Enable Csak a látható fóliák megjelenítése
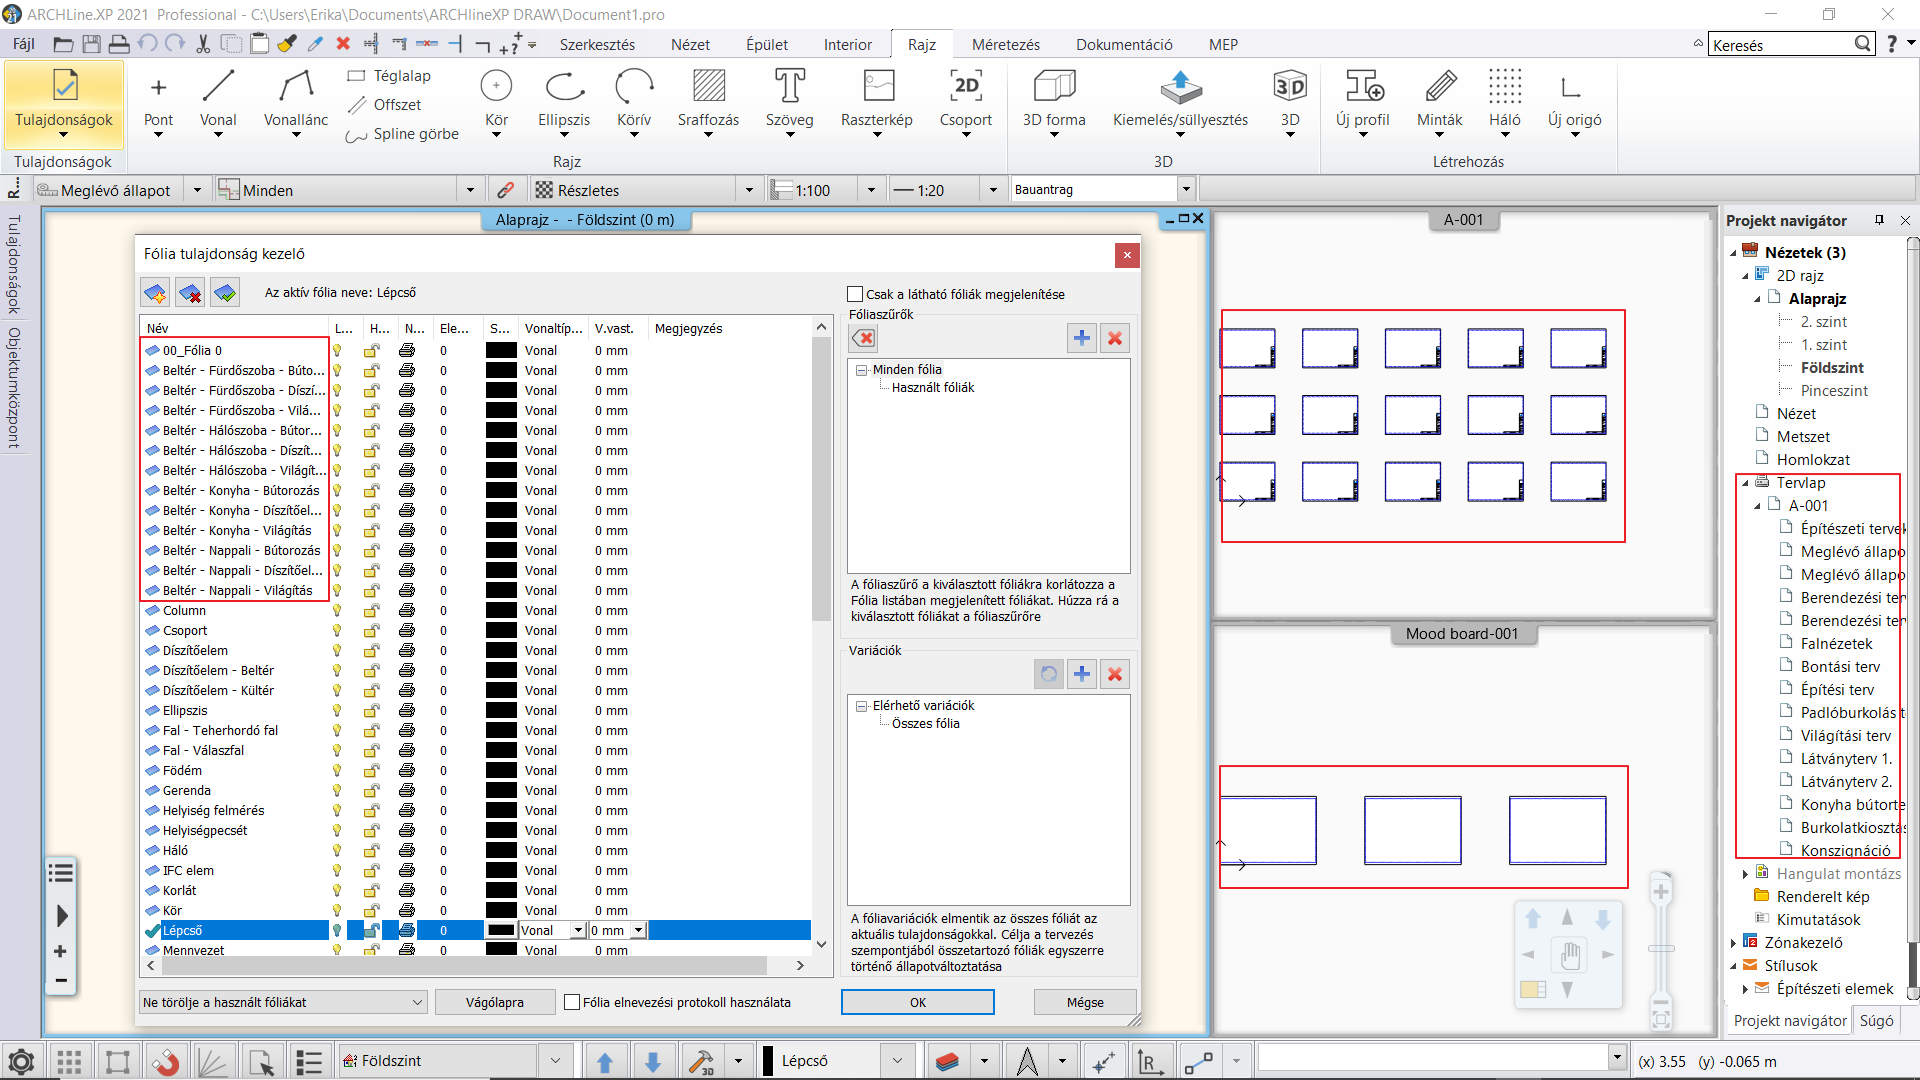Viewport: 1920px width, 1080px height. click(855, 294)
